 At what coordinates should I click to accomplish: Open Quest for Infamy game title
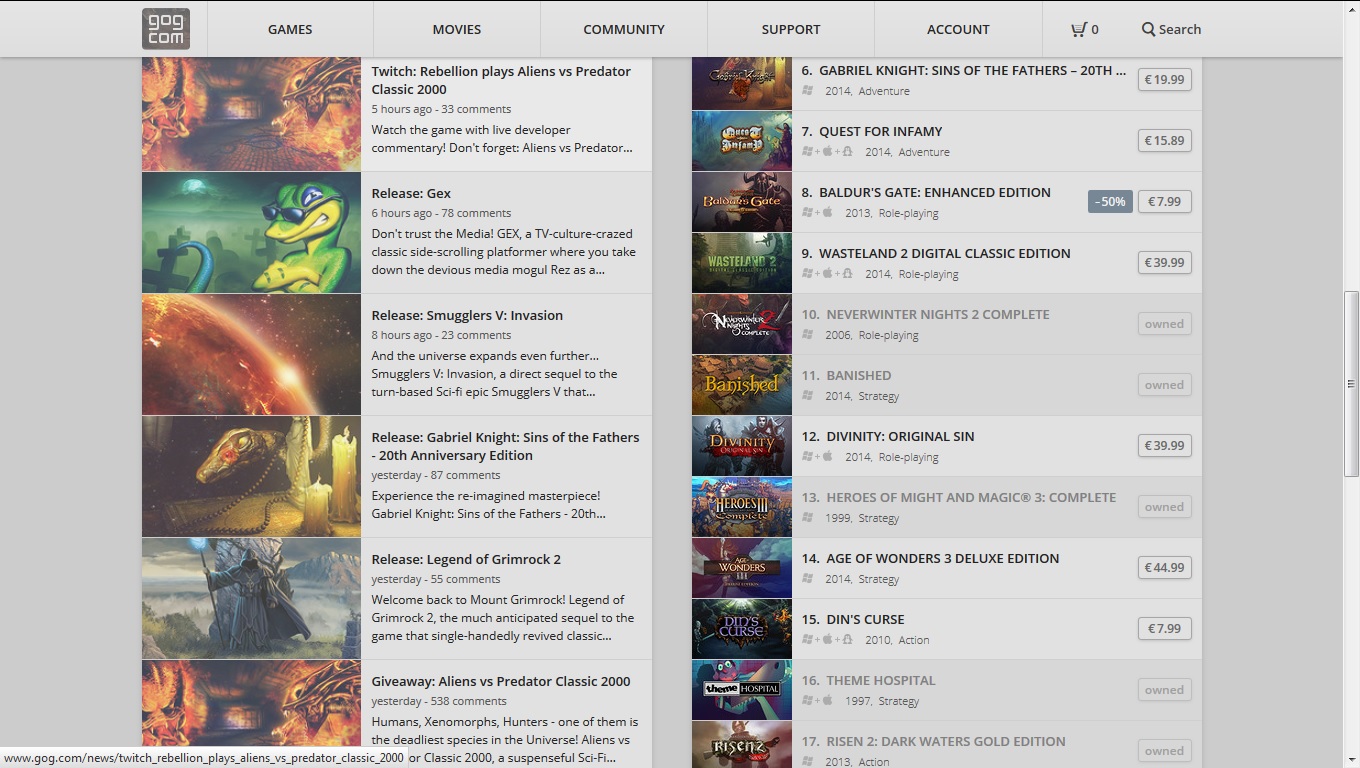click(880, 131)
